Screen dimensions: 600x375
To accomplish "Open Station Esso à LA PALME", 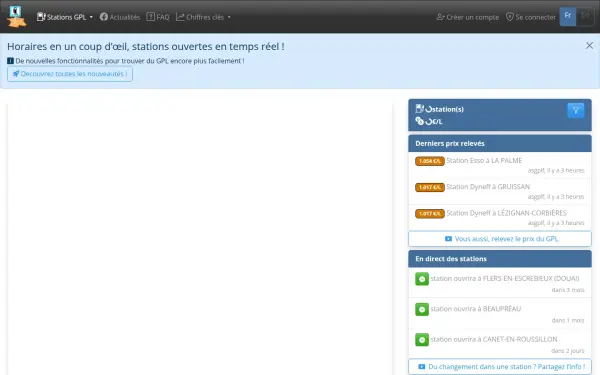I will pos(484,160).
